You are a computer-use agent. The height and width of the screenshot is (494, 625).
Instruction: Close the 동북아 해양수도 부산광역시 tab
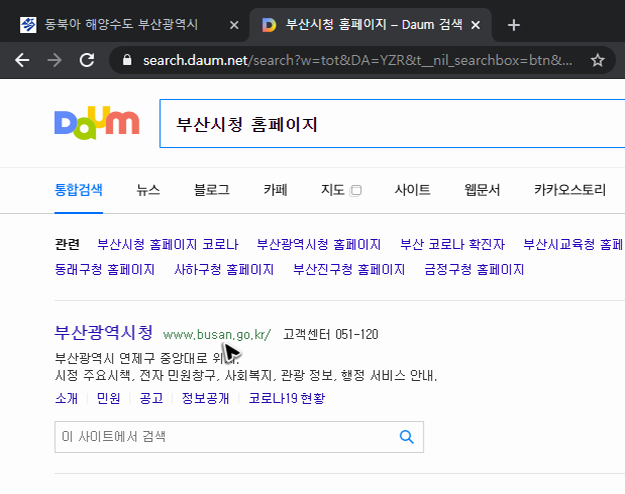(234, 25)
